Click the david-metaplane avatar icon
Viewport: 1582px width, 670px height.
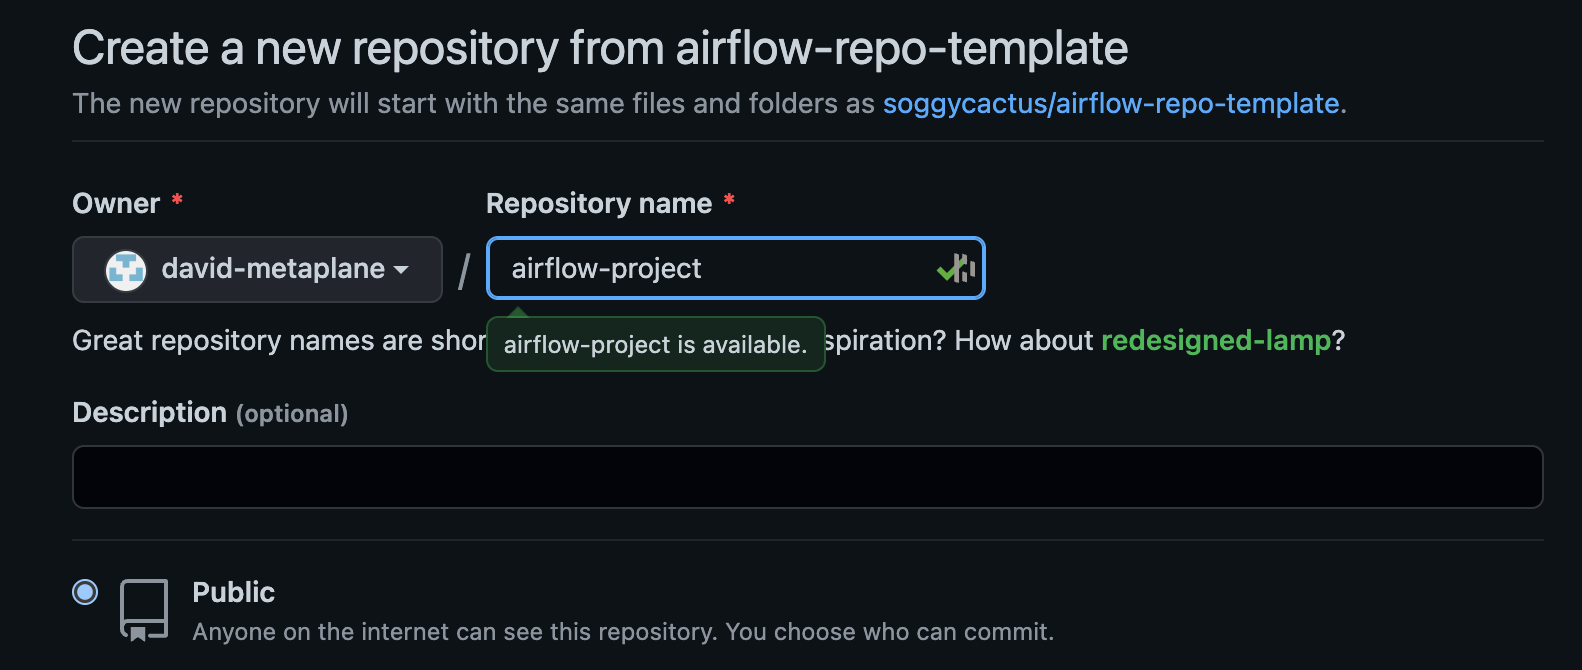coord(124,269)
